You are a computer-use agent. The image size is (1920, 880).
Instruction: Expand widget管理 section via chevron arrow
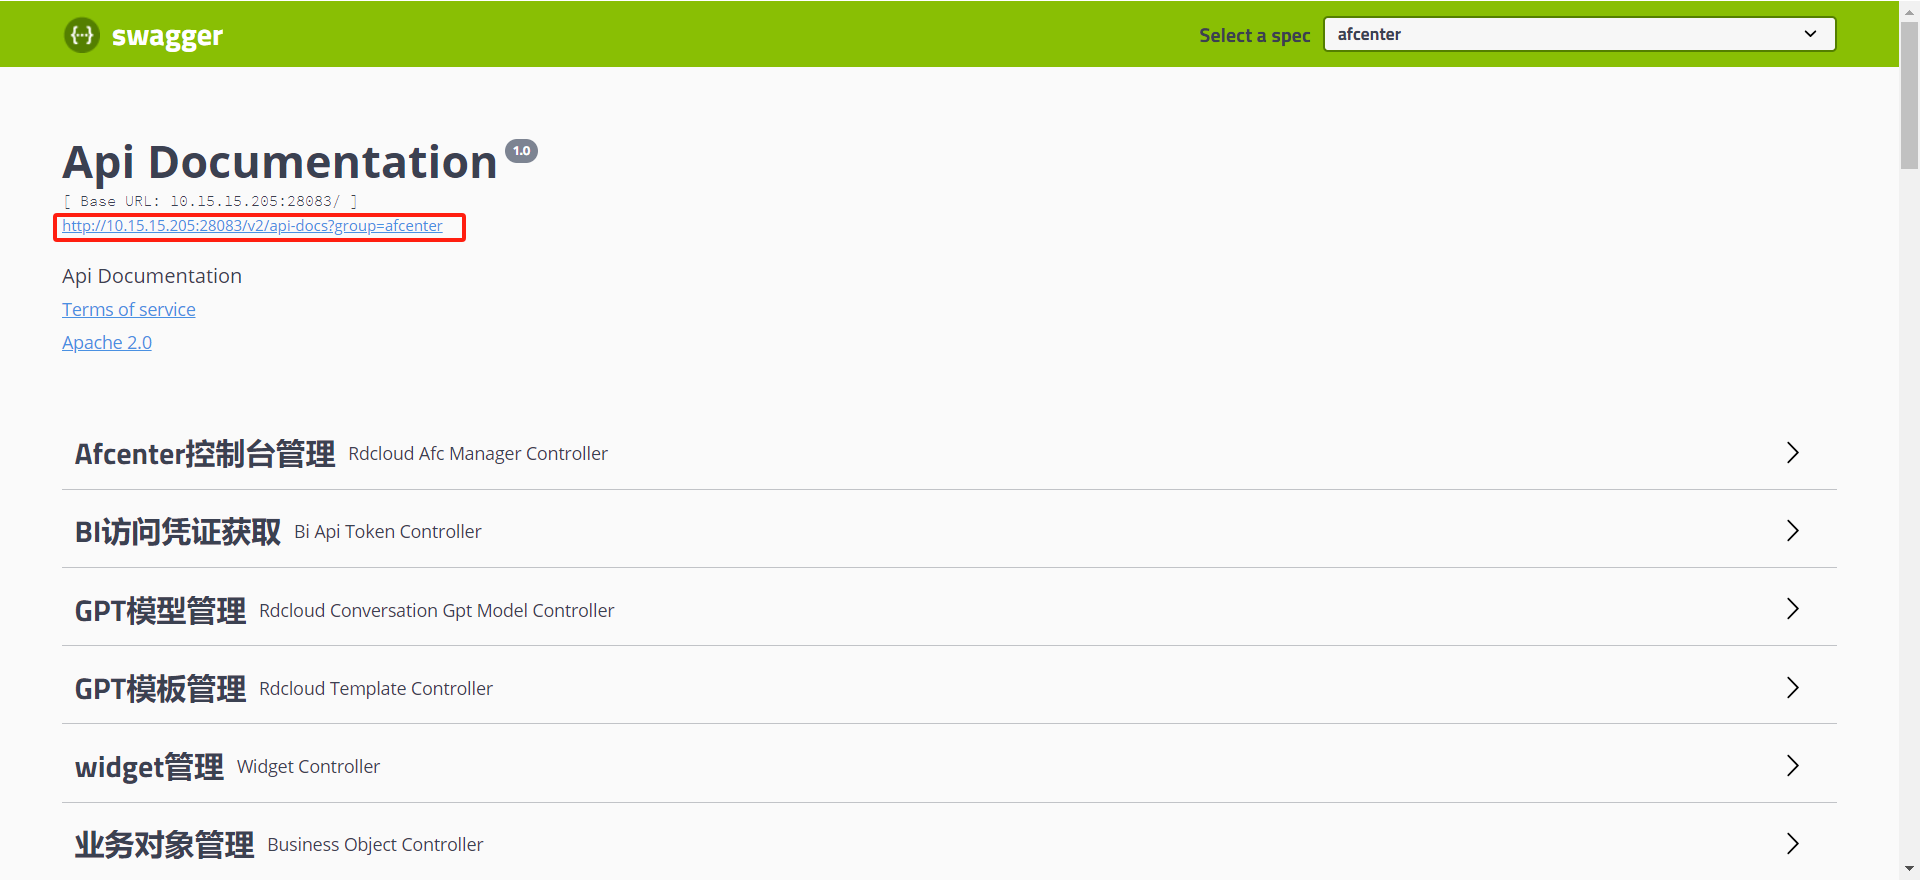tap(1792, 766)
